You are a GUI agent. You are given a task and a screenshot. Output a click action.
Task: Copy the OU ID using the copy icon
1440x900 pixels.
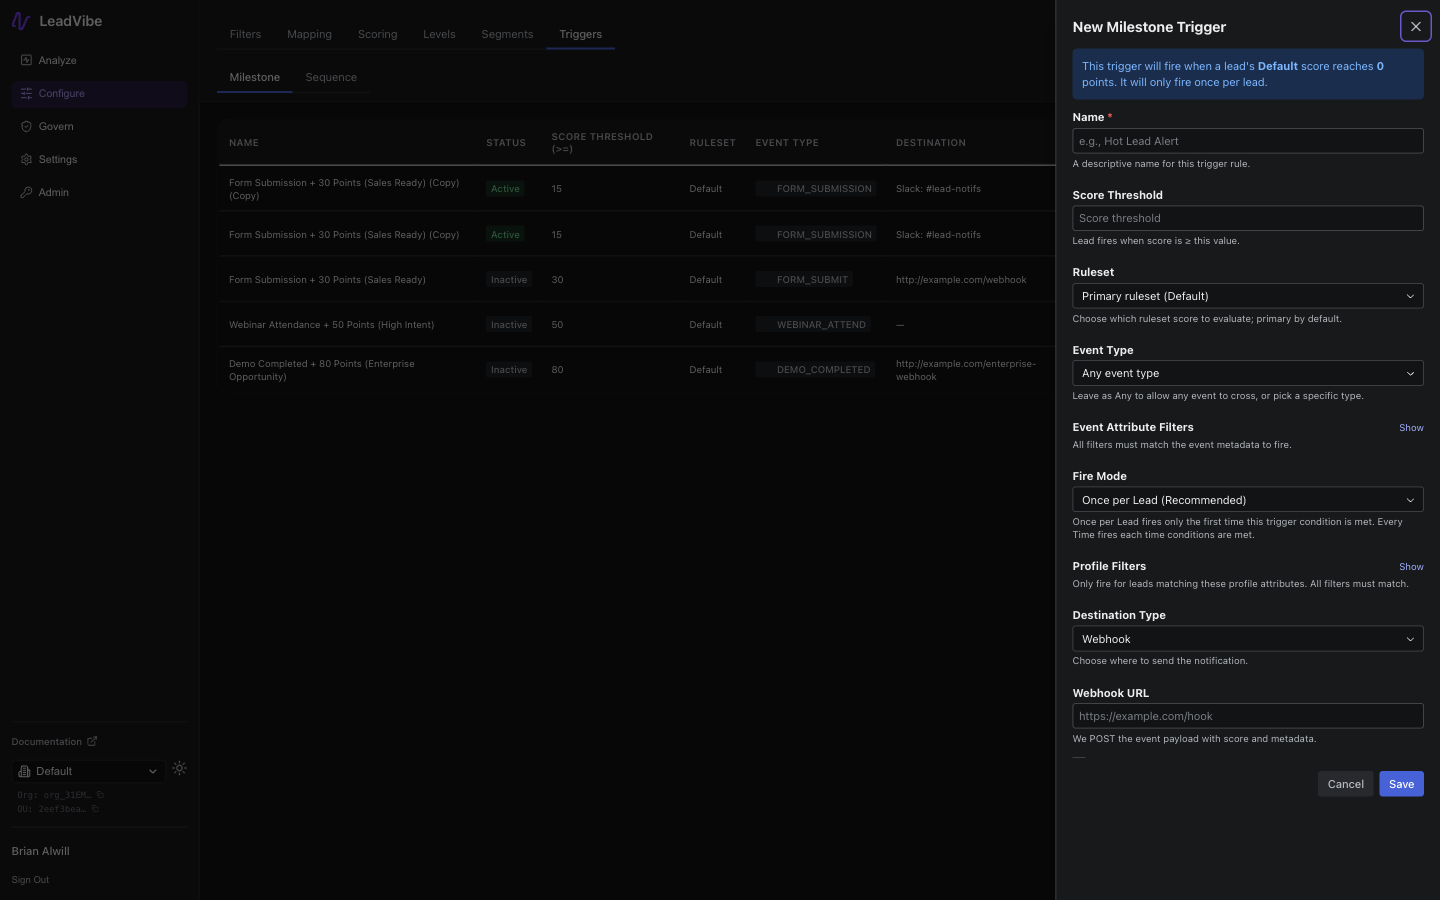[x=95, y=809]
